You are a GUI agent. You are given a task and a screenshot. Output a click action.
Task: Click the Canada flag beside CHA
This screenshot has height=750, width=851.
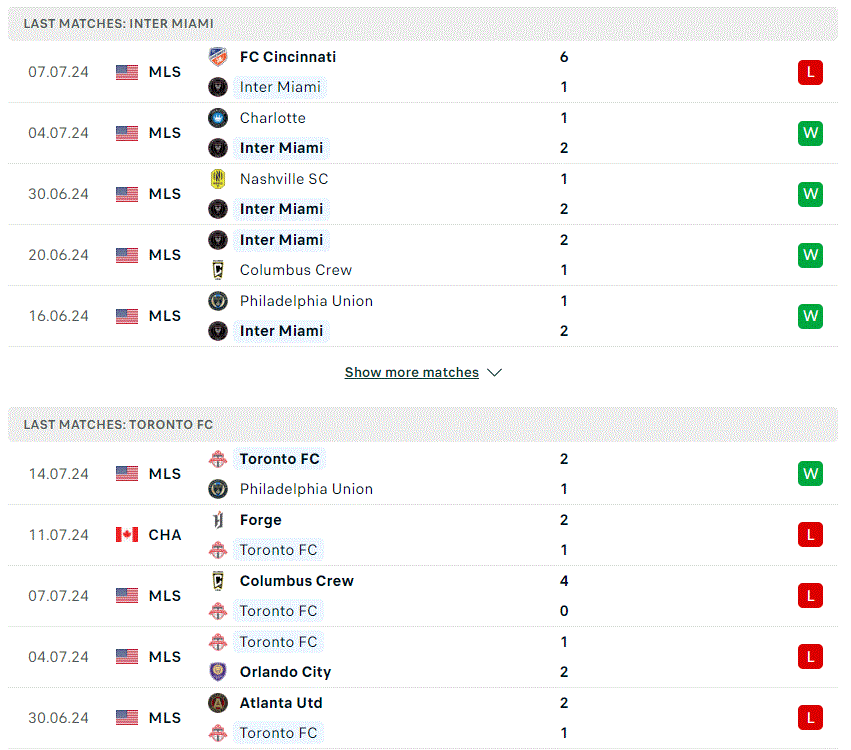click(127, 535)
